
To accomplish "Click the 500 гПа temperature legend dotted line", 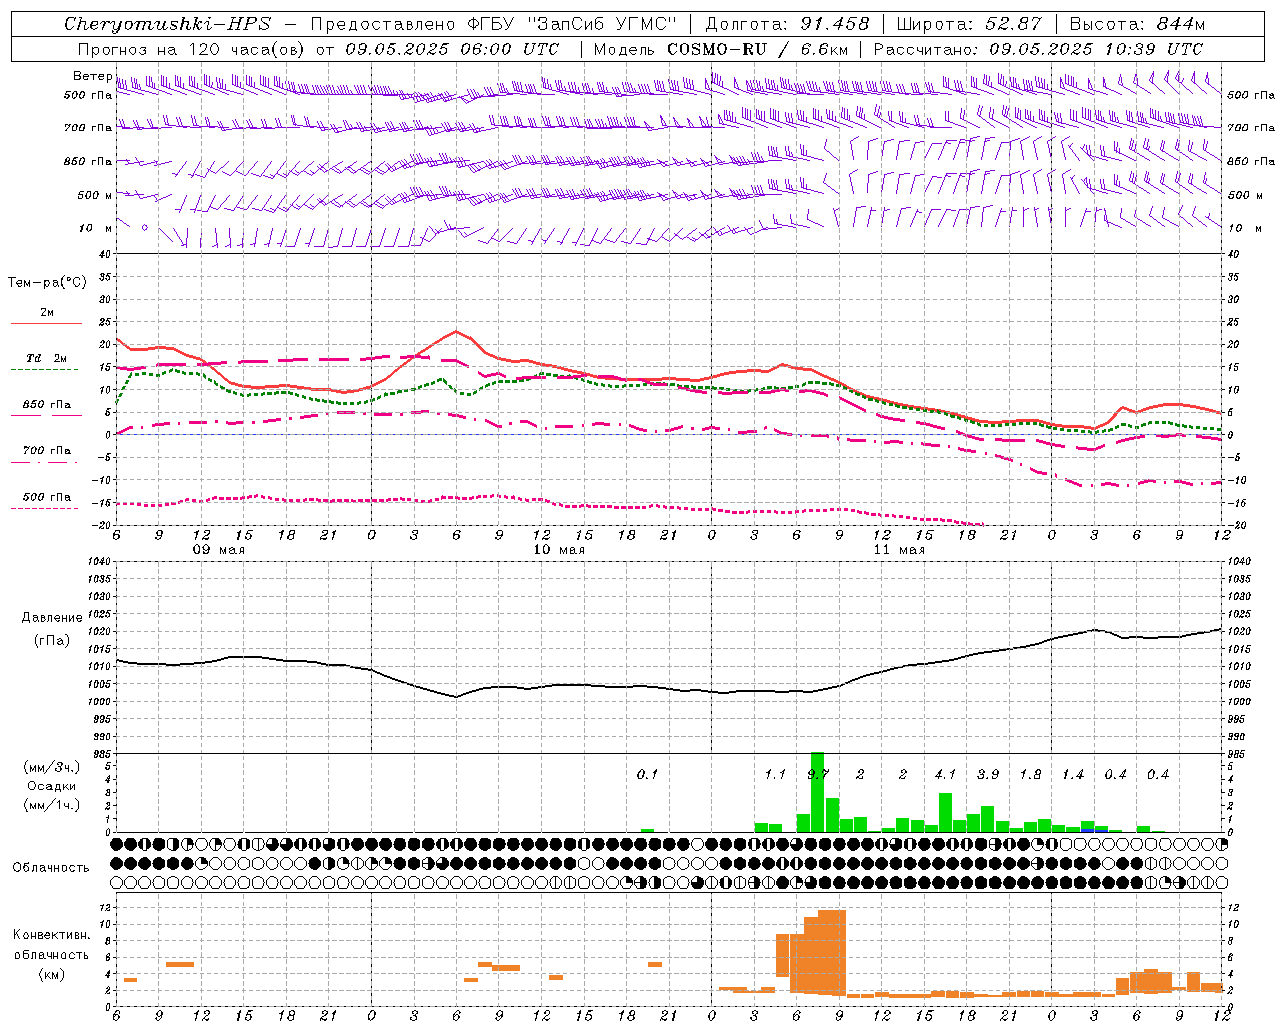I will [x=44, y=508].
